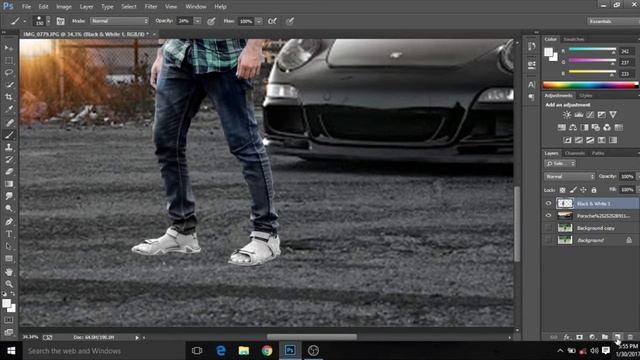
Task: Add a Brightness/Contrast adjustment
Action: (x=567, y=115)
